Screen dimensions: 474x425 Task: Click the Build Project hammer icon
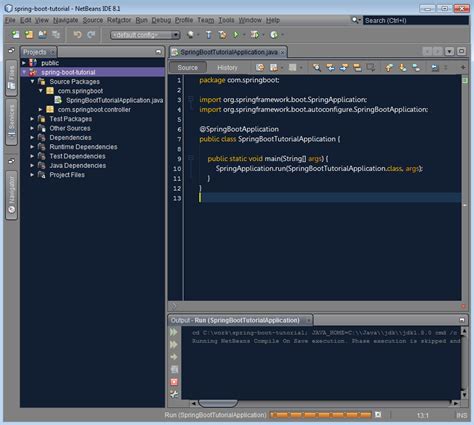[x=209, y=34]
